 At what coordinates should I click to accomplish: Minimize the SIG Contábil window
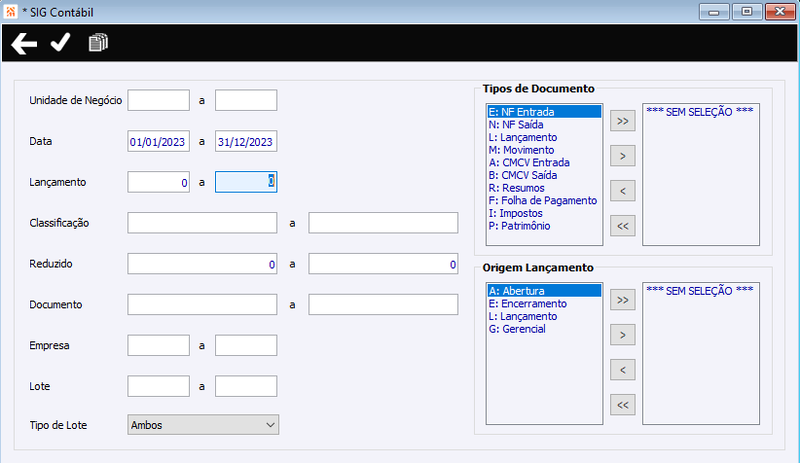(714, 11)
